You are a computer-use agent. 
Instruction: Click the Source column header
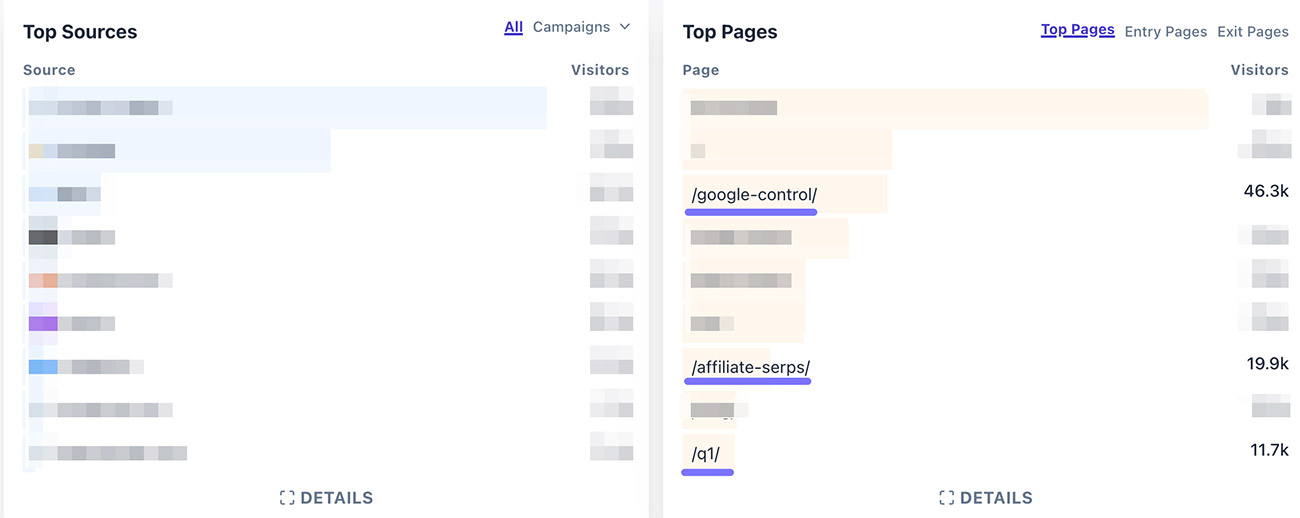coord(49,70)
